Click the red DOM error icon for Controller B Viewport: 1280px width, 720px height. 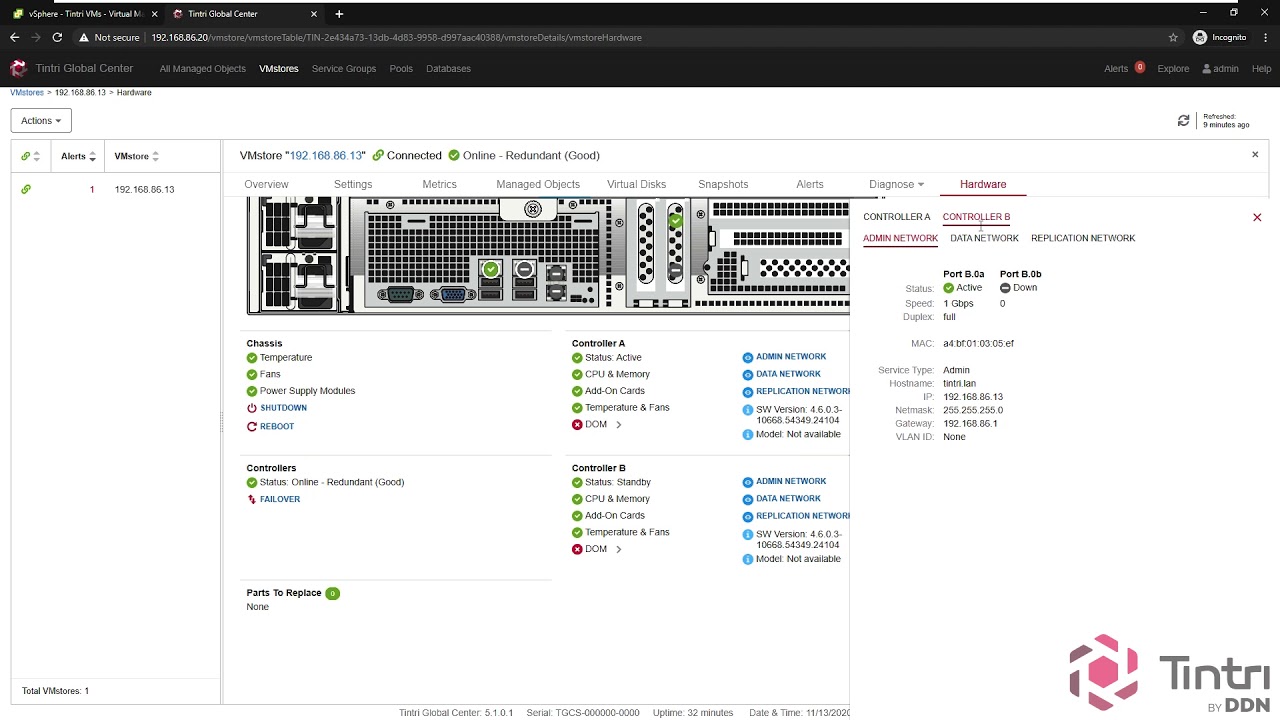click(577, 549)
